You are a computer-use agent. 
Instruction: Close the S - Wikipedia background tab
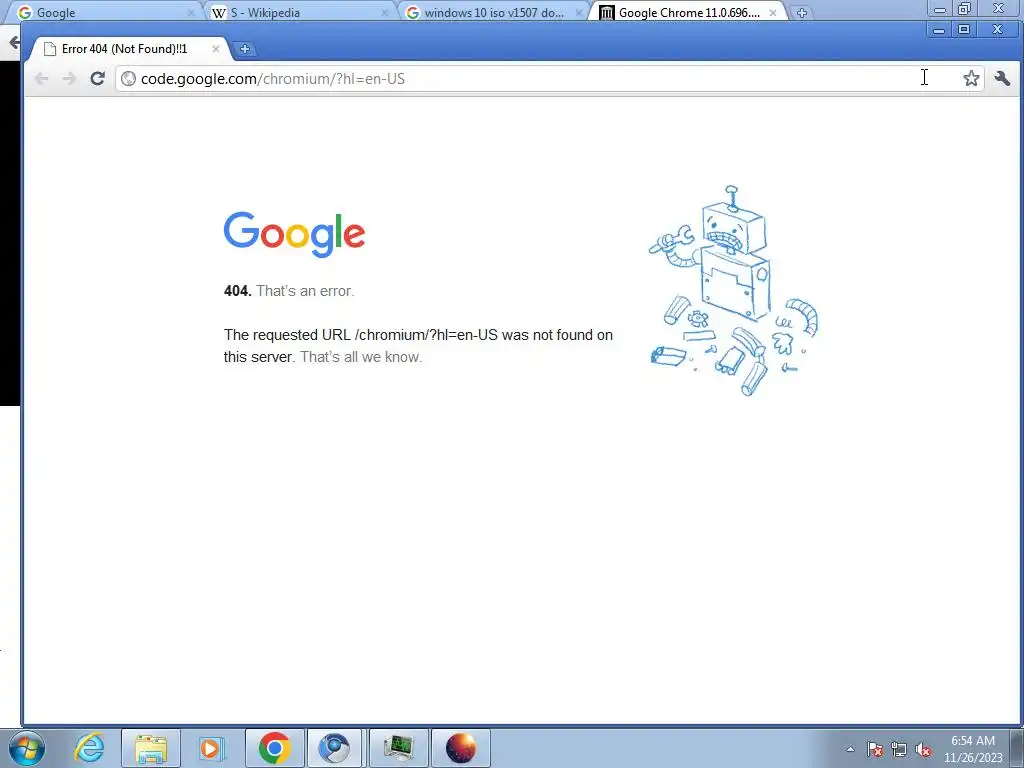click(x=385, y=12)
